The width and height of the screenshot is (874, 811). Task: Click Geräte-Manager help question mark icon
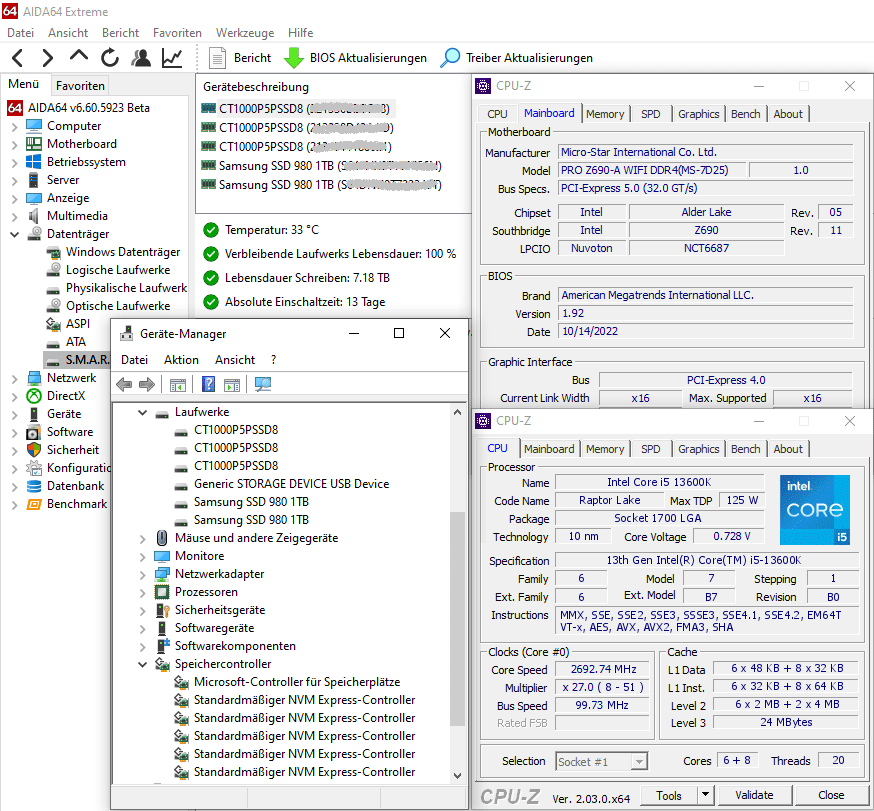coord(208,385)
